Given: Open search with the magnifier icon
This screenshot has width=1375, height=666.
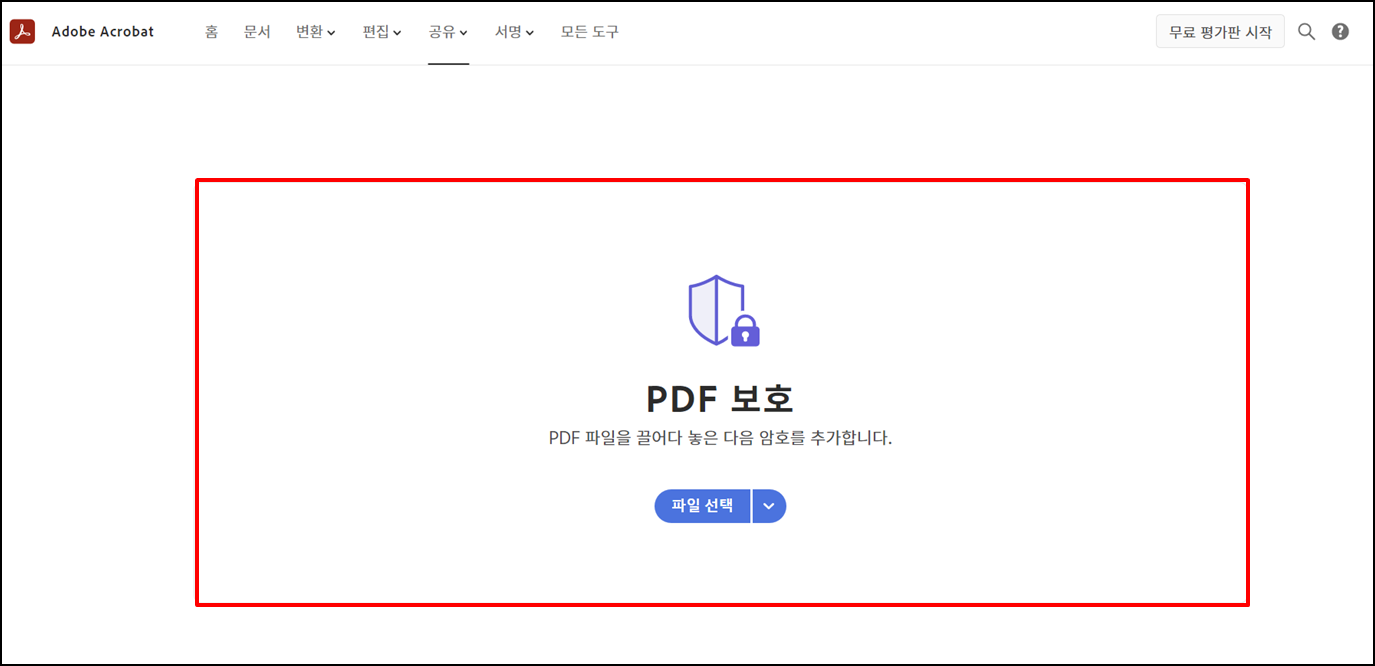Looking at the screenshot, I should (1306, 31).
